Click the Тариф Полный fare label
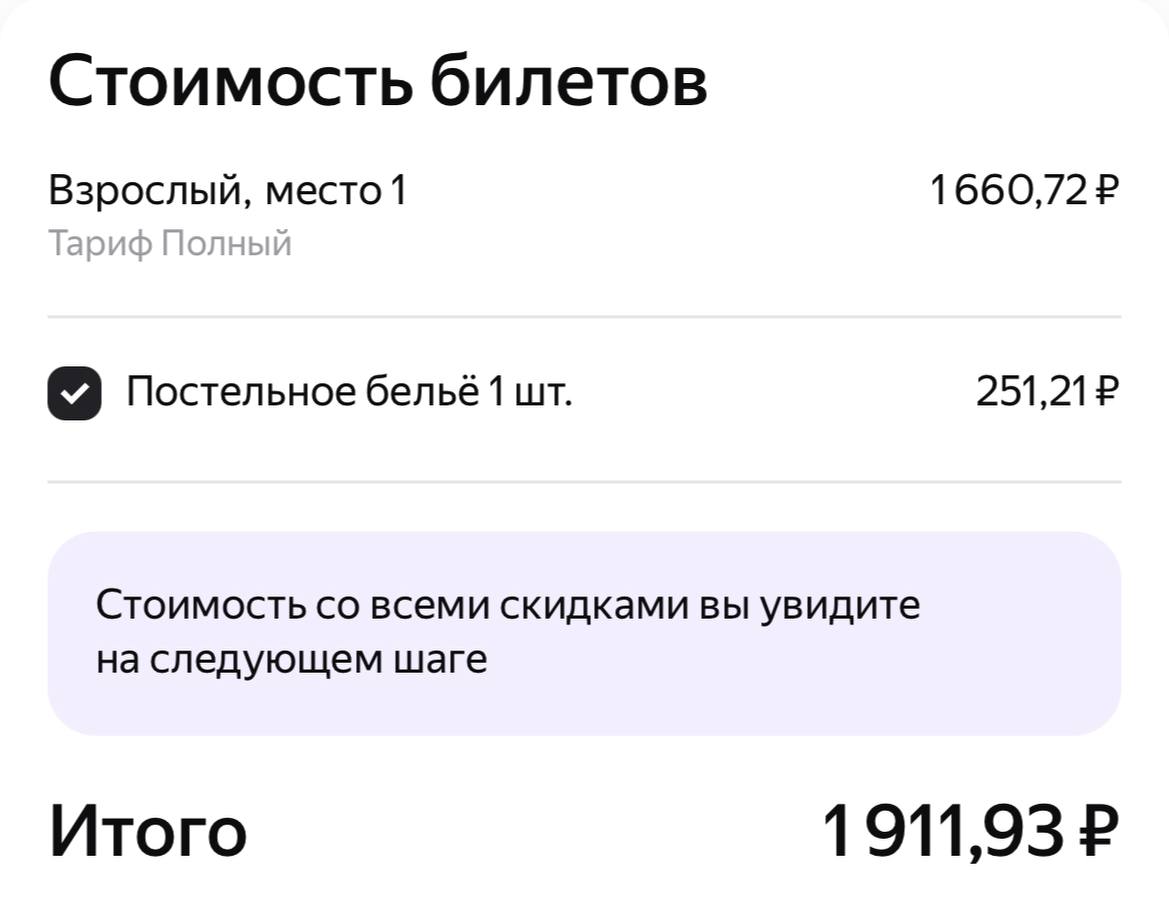1169x902 pixels. (170, 242)
